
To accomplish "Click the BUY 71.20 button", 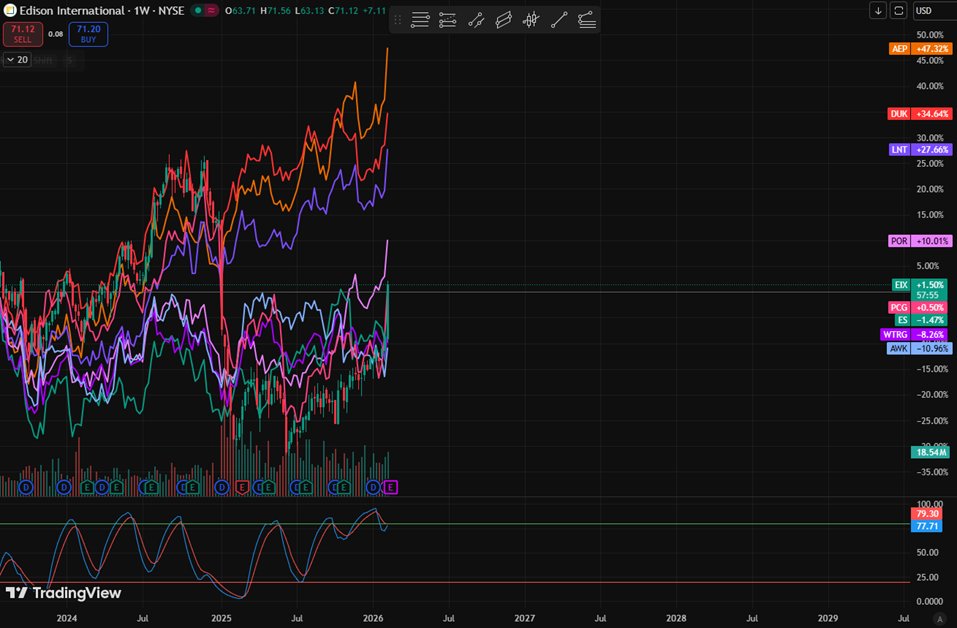I will [x=88, y=34].
